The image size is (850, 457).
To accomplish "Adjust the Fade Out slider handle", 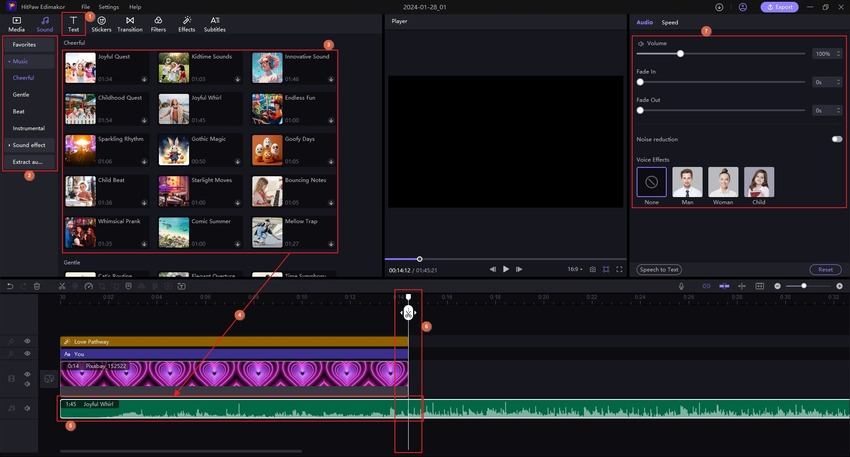I will pos(640,110).
